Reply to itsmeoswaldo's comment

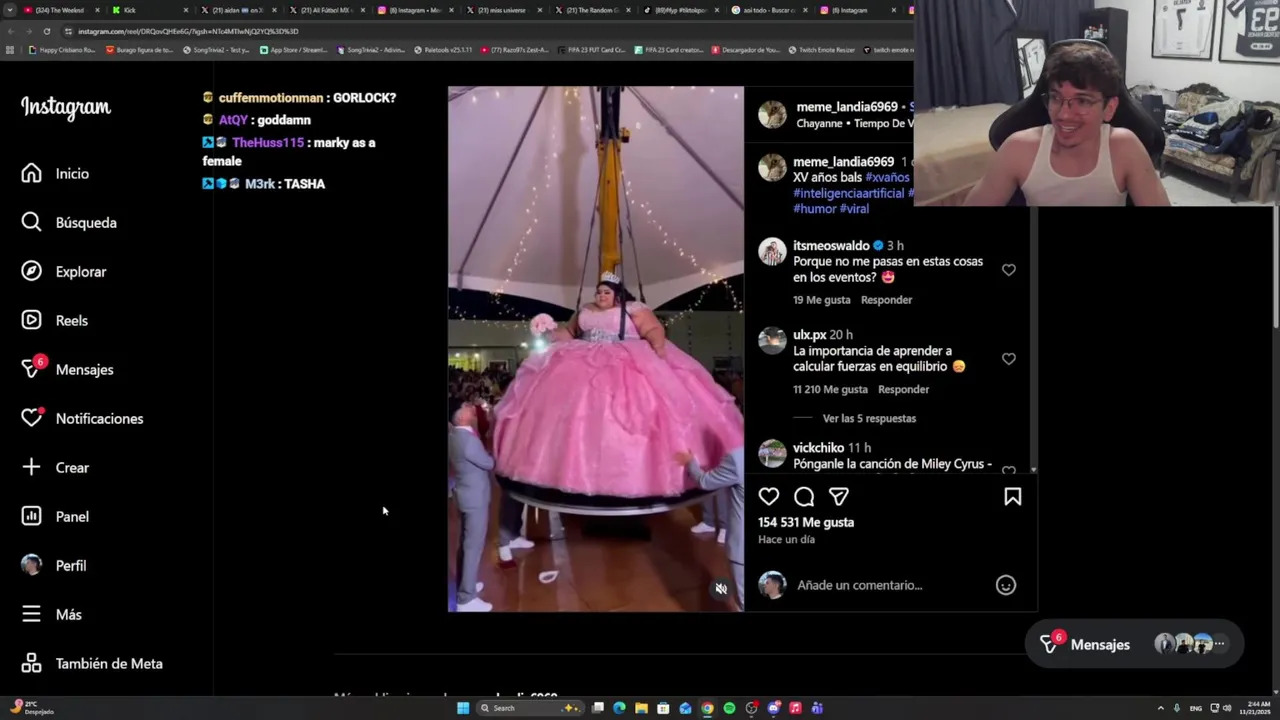point(886,300)
